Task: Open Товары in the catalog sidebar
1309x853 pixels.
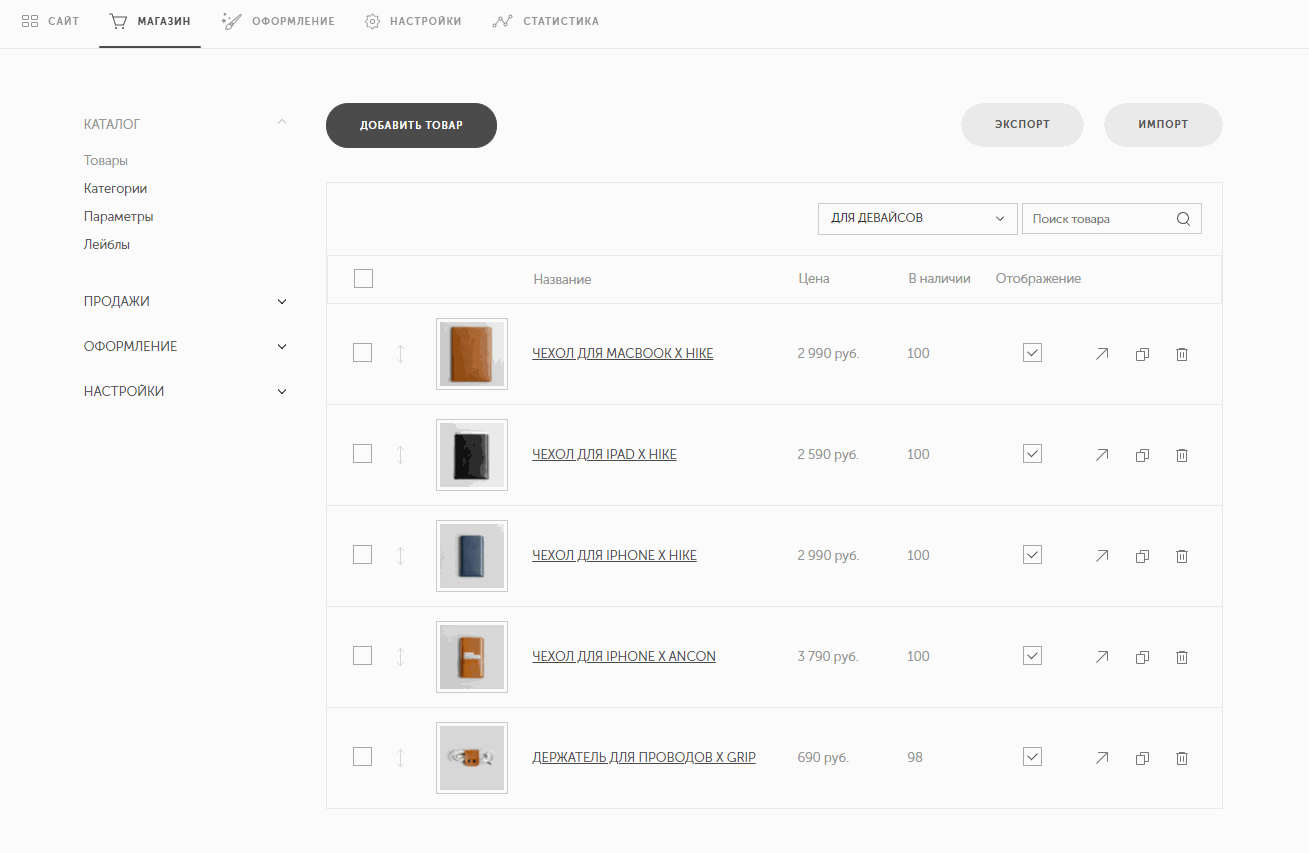Action: pos(106,161)
